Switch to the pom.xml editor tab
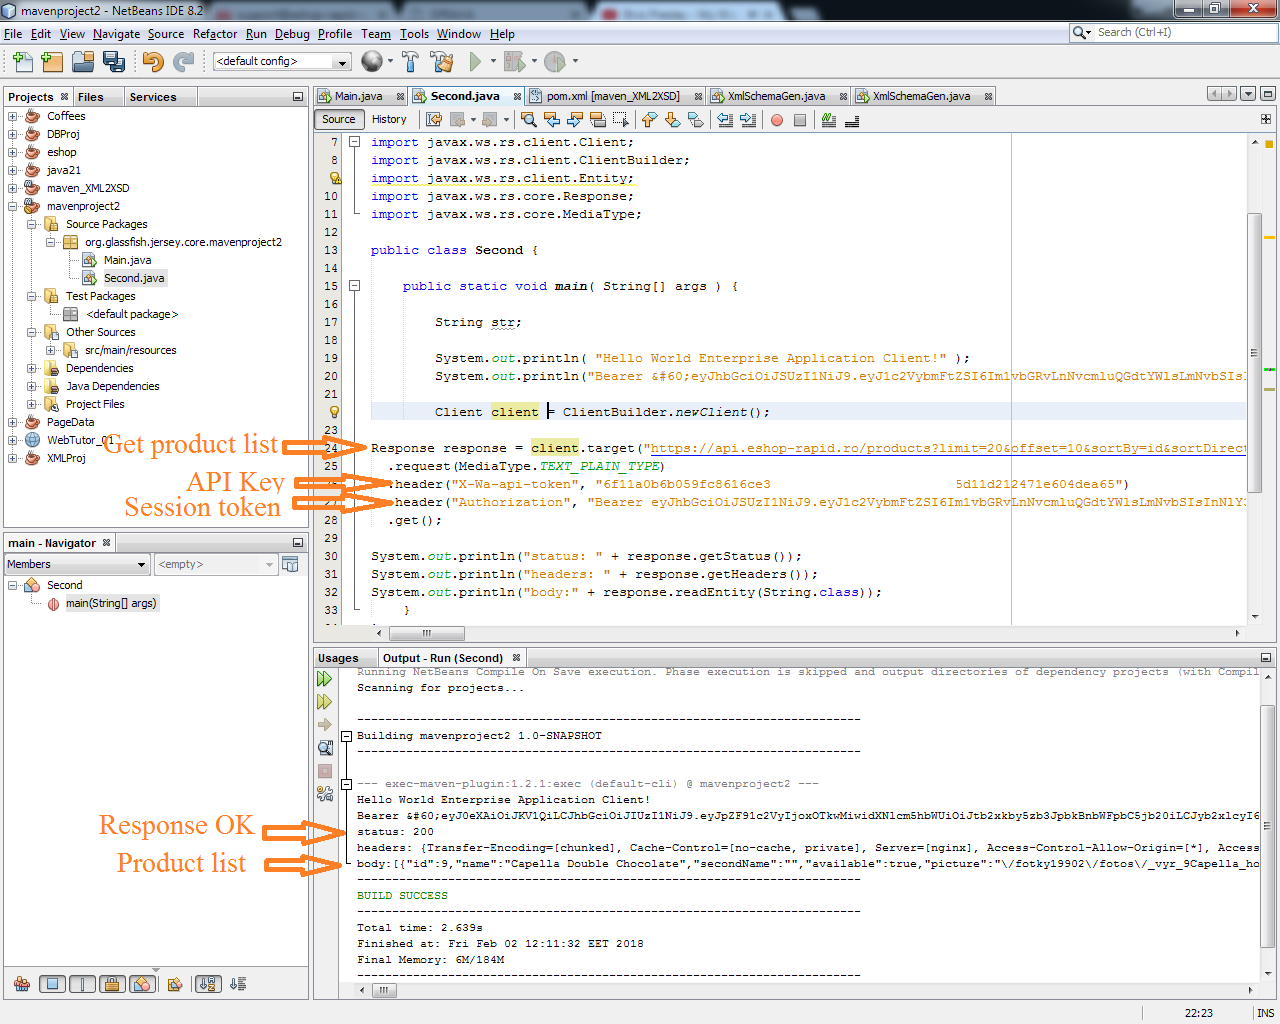Screen dimensions: 1280x1024 tap(613, 97)
